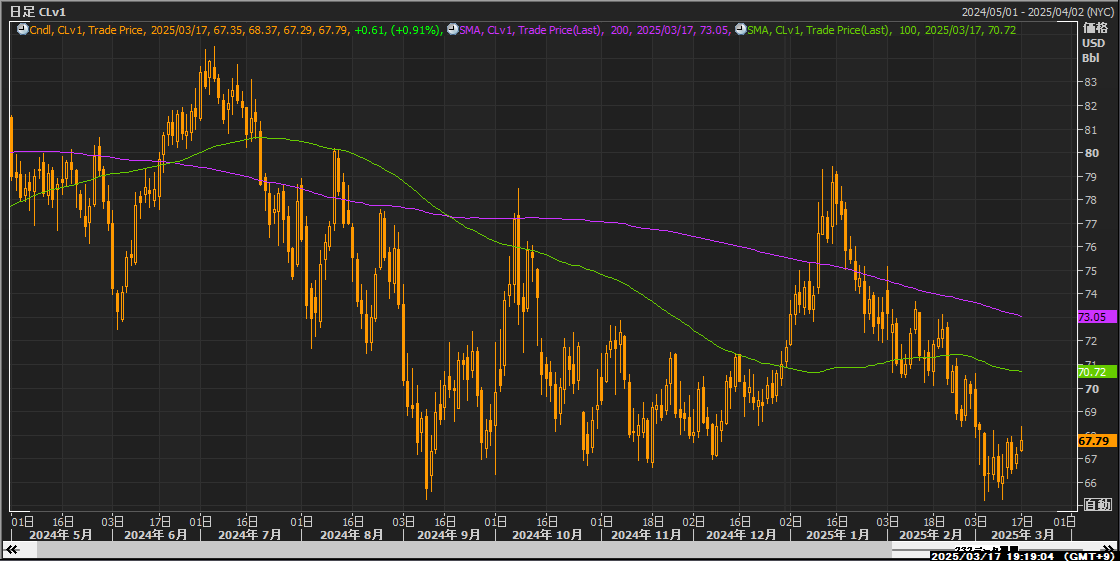Click the 2024年 7月 month label
This screenshot has height=561, width=1120.
[x=249, y=535]
